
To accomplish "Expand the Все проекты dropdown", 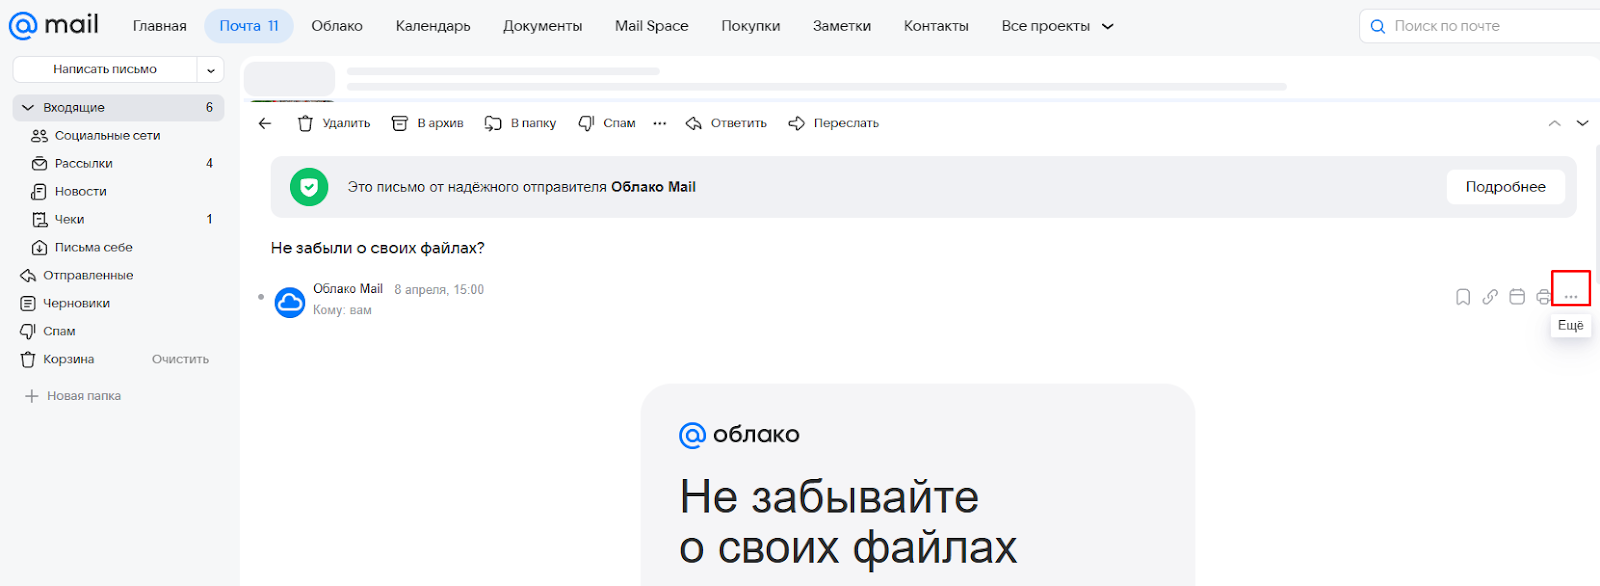I will [1057, 26].
